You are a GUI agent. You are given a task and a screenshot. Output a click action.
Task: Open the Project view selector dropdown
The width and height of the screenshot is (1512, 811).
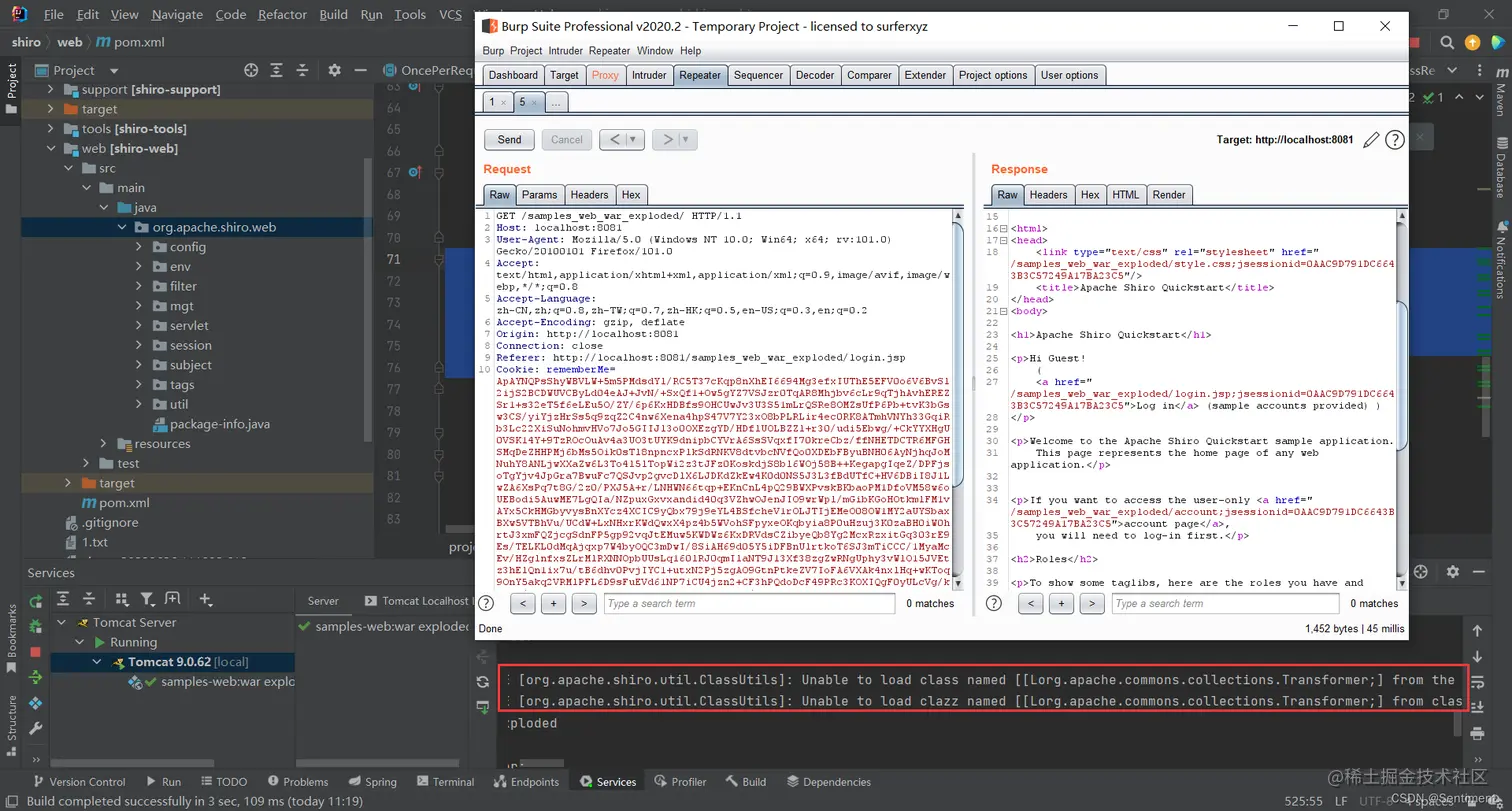pos(113,70)
